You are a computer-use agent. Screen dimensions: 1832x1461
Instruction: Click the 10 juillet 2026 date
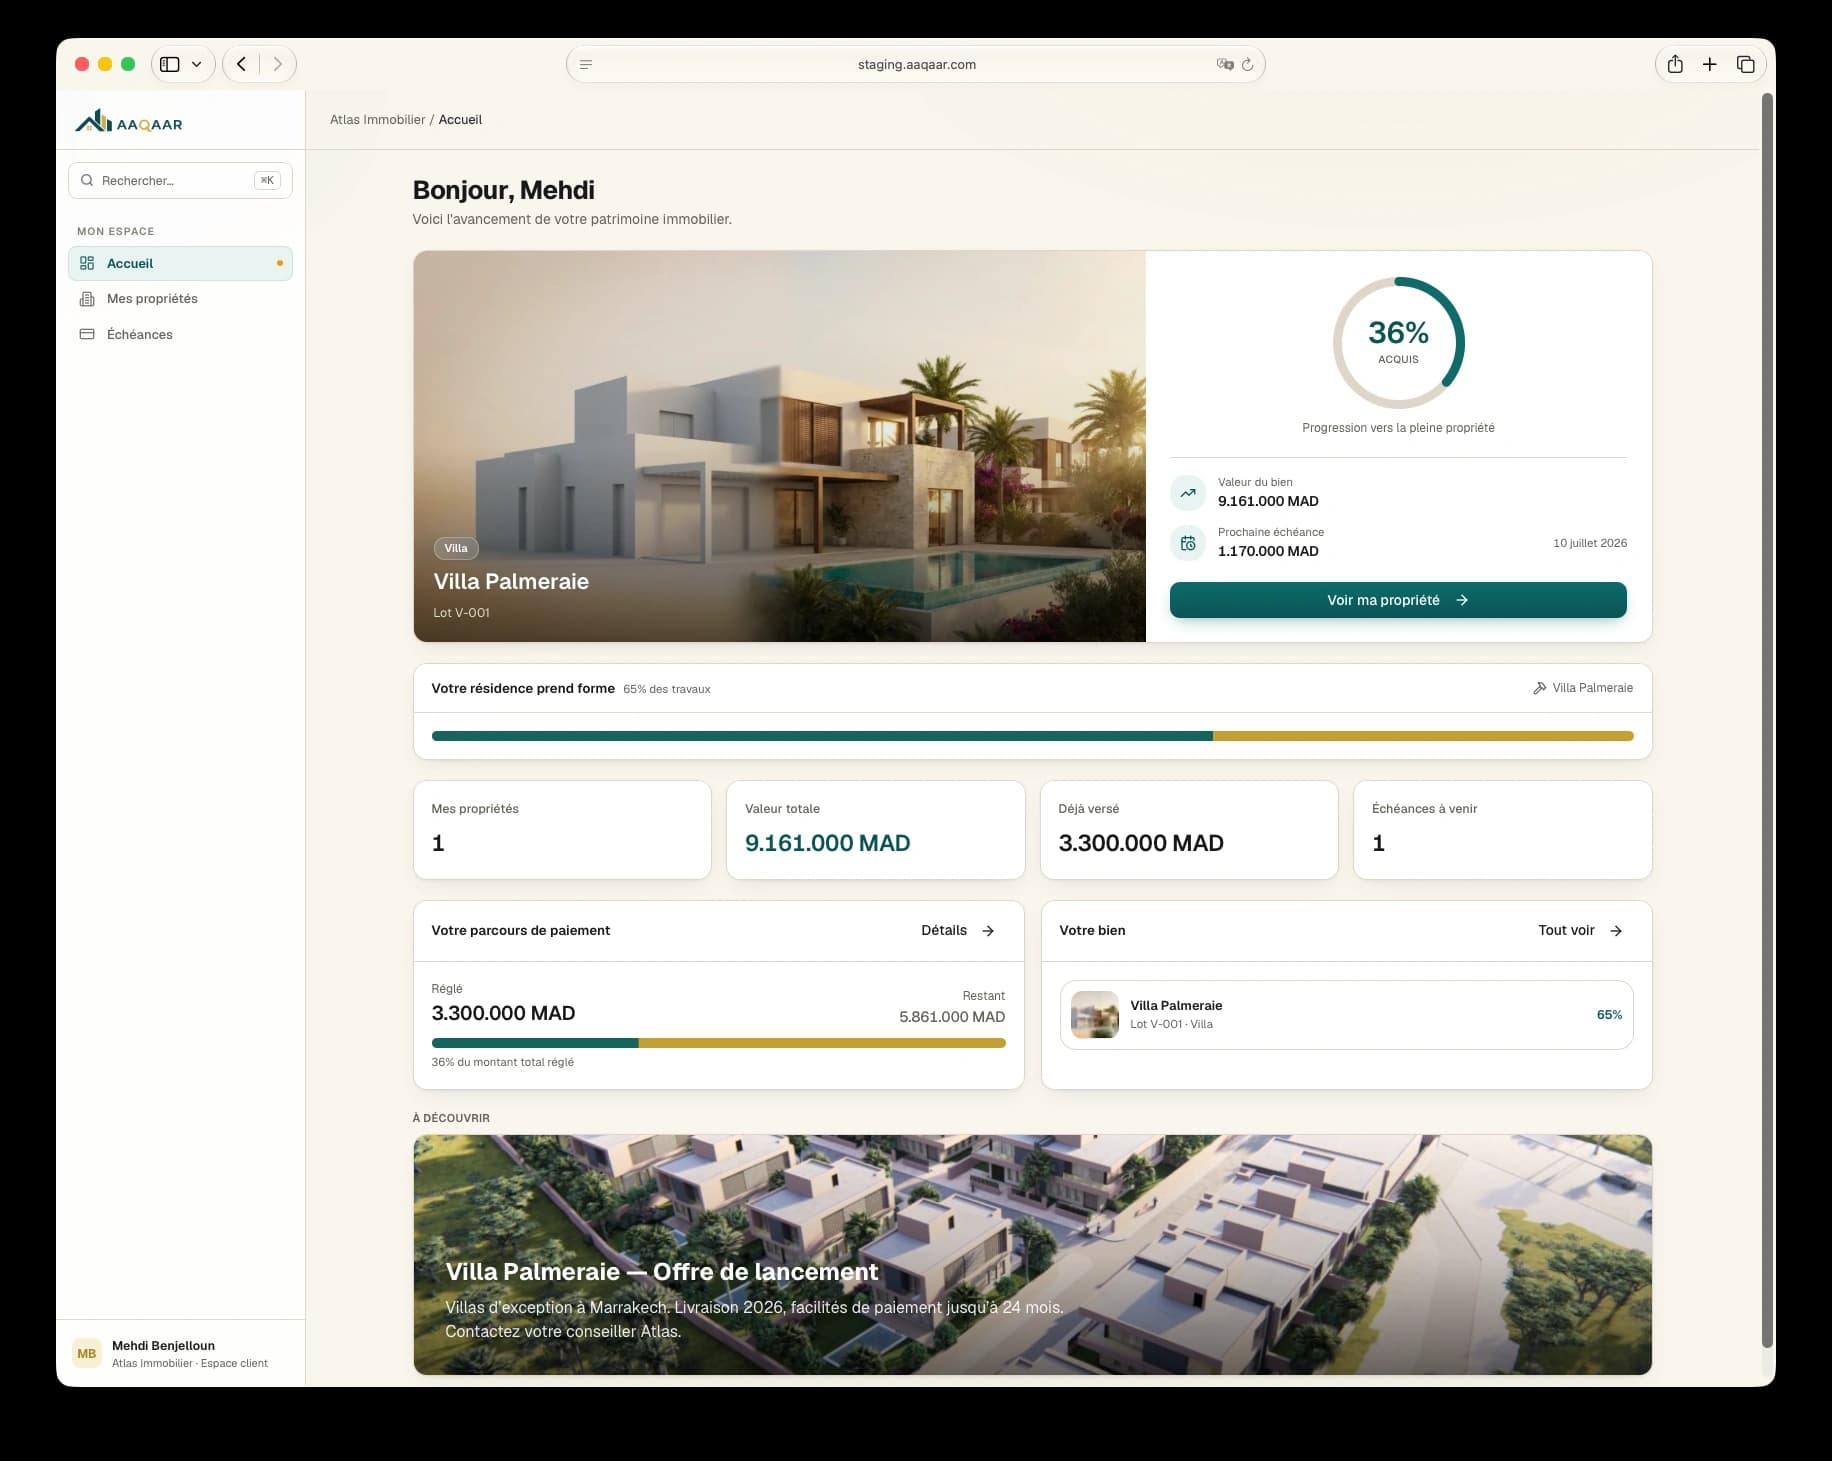coord(1589,543)
